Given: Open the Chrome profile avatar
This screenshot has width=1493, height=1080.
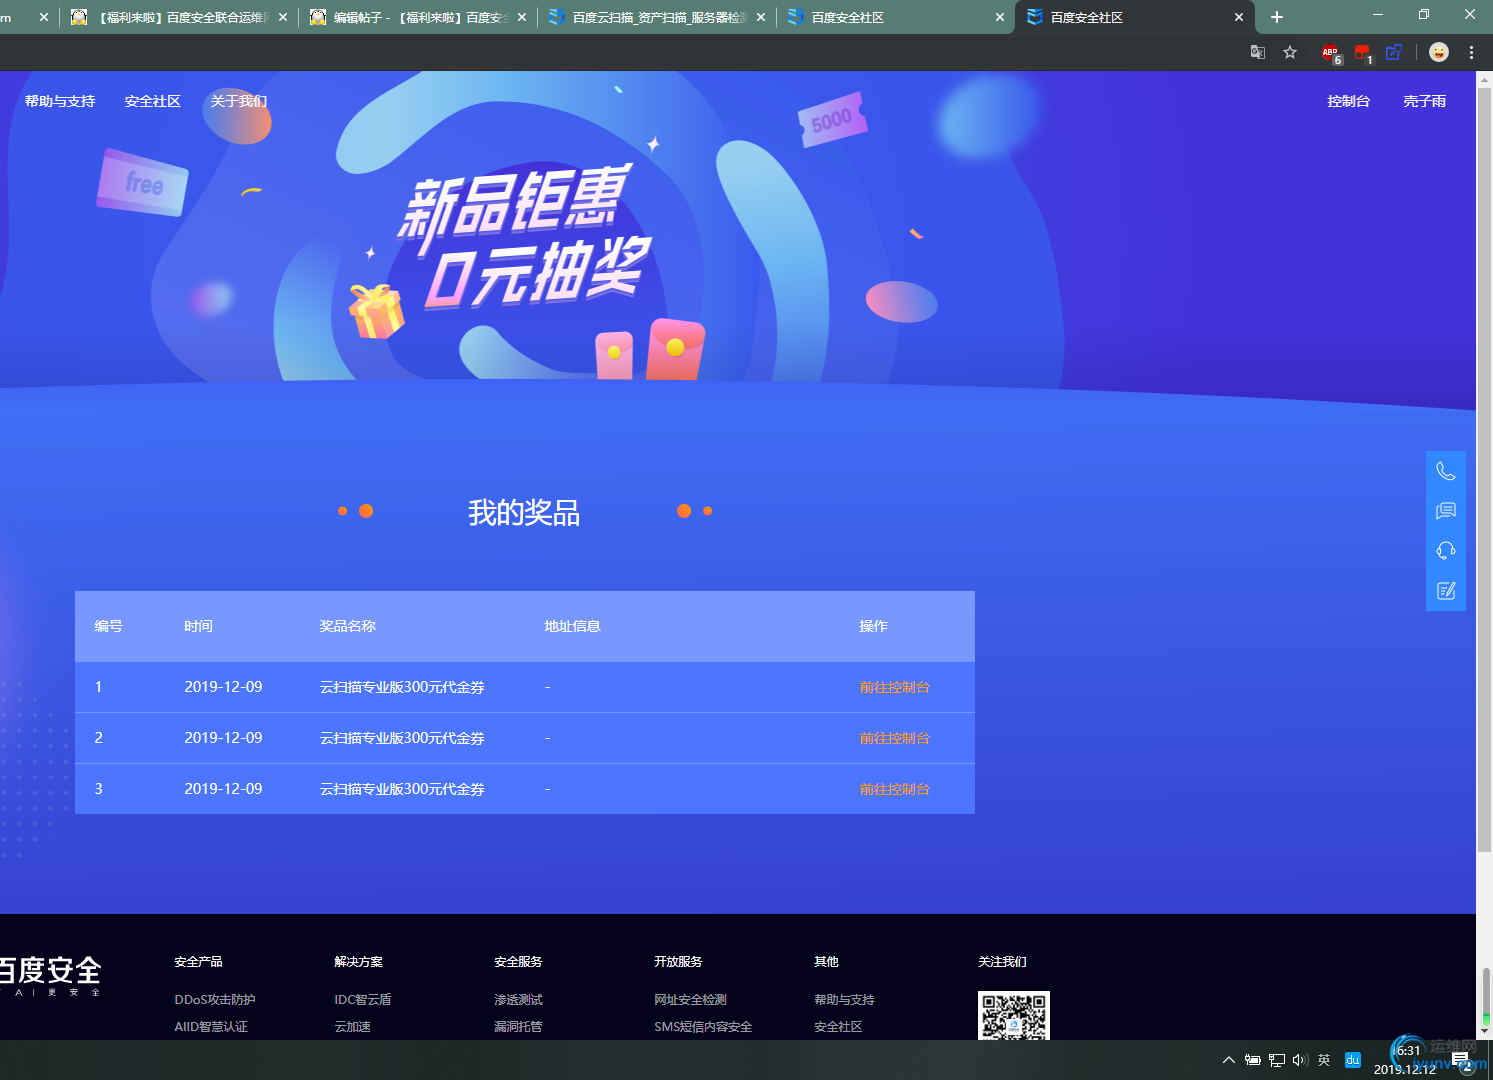Looking at the screenshot, I should pos(1439,52).
